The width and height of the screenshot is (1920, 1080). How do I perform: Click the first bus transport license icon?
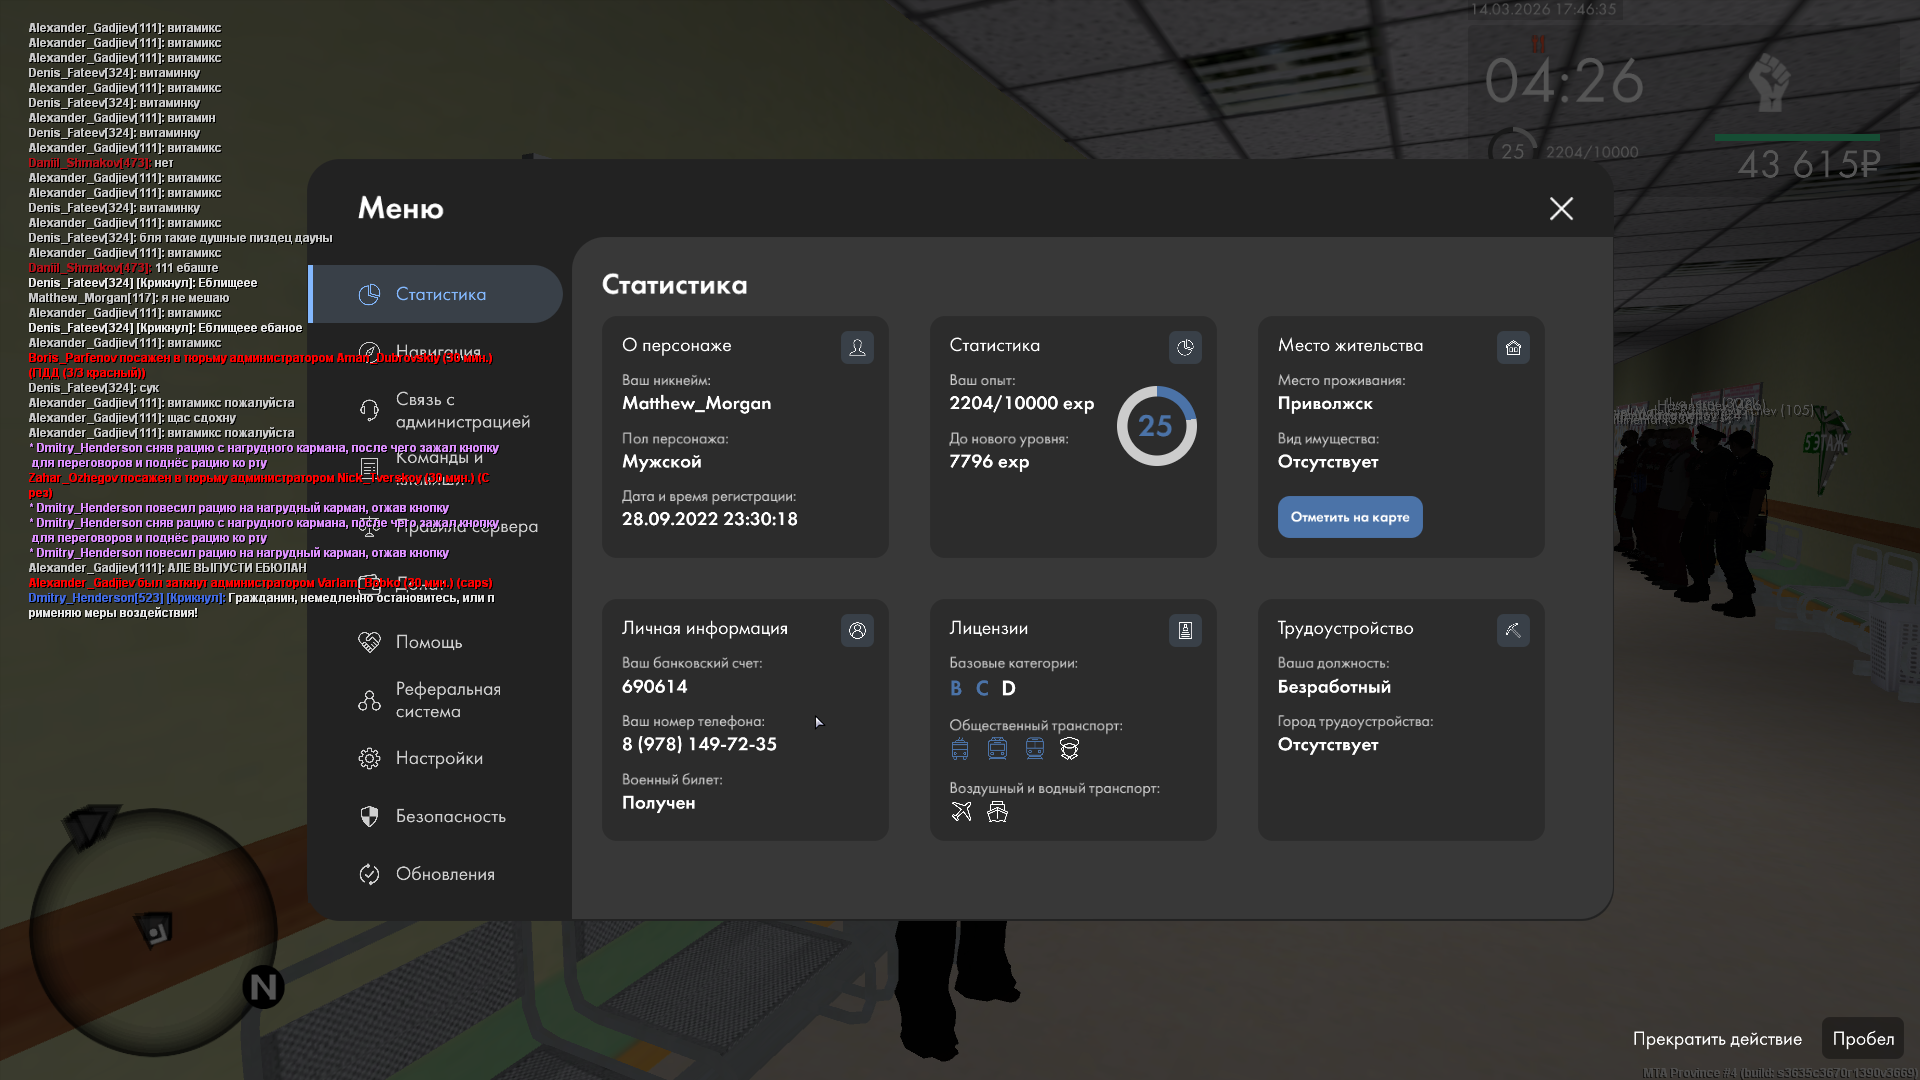960,749
